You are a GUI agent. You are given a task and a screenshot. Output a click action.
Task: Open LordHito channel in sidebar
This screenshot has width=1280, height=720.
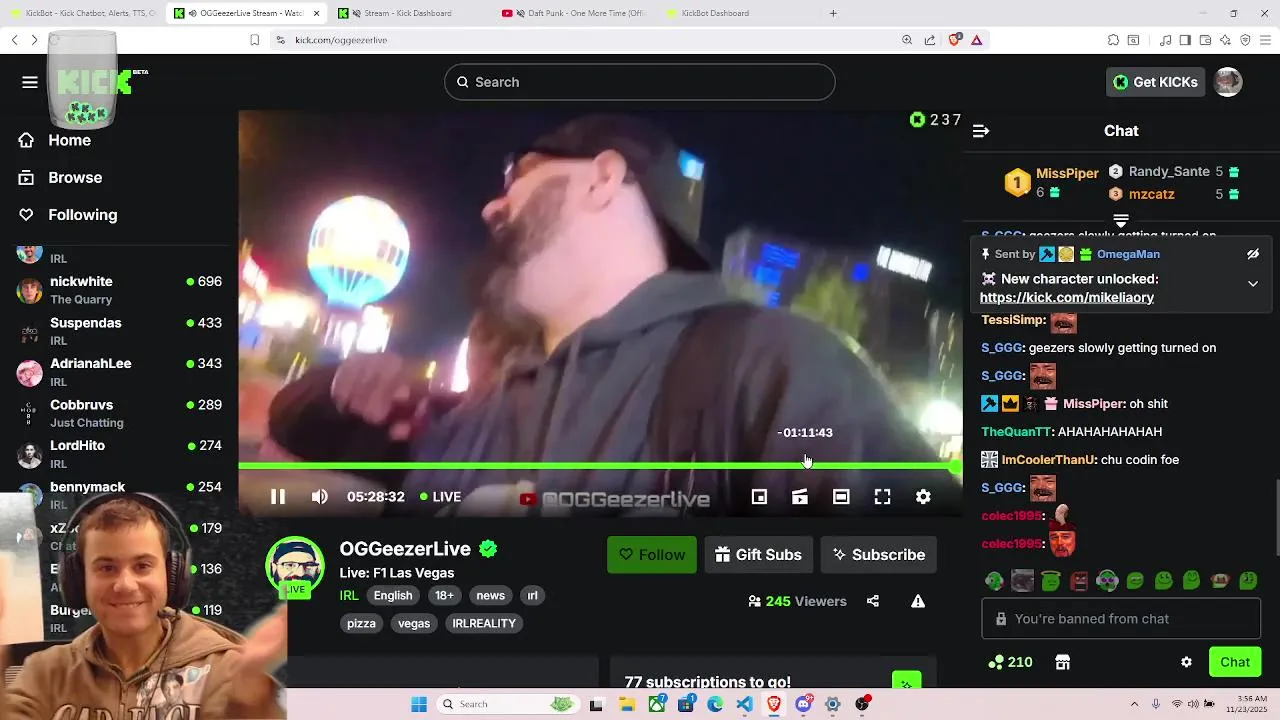coord(119,454)
